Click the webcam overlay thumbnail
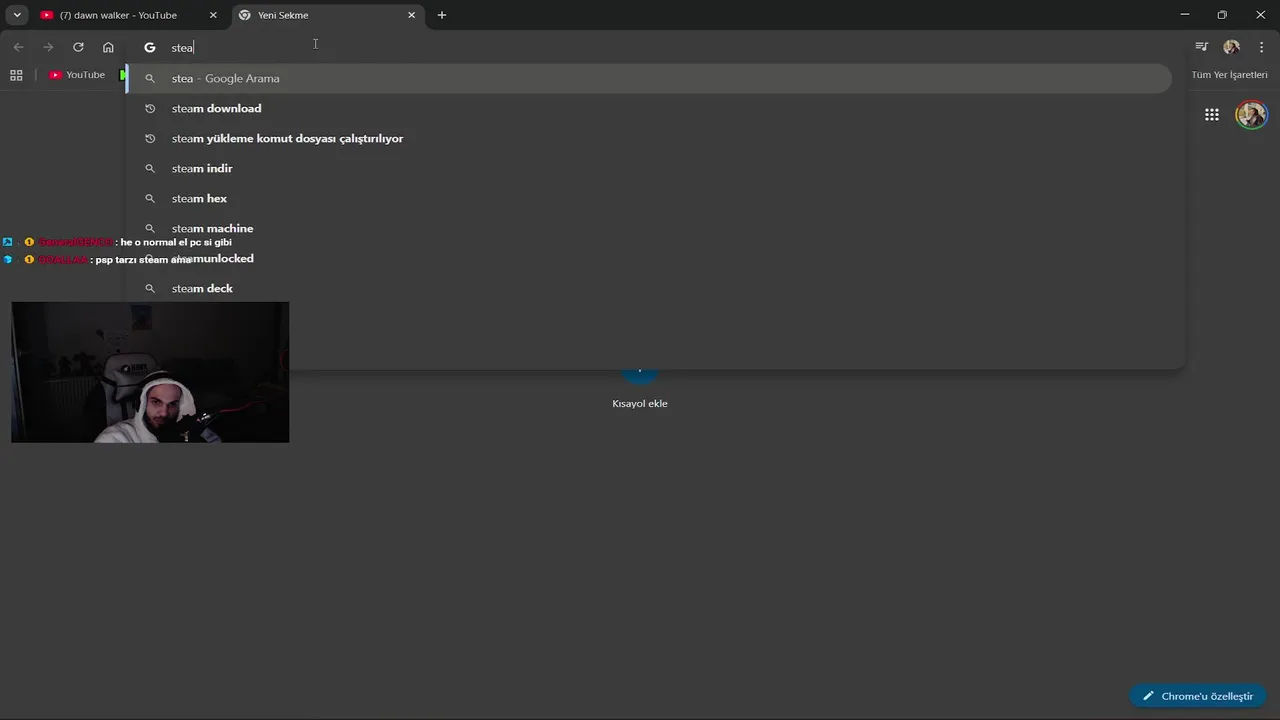1280x720 pixels. coord(150,372)
